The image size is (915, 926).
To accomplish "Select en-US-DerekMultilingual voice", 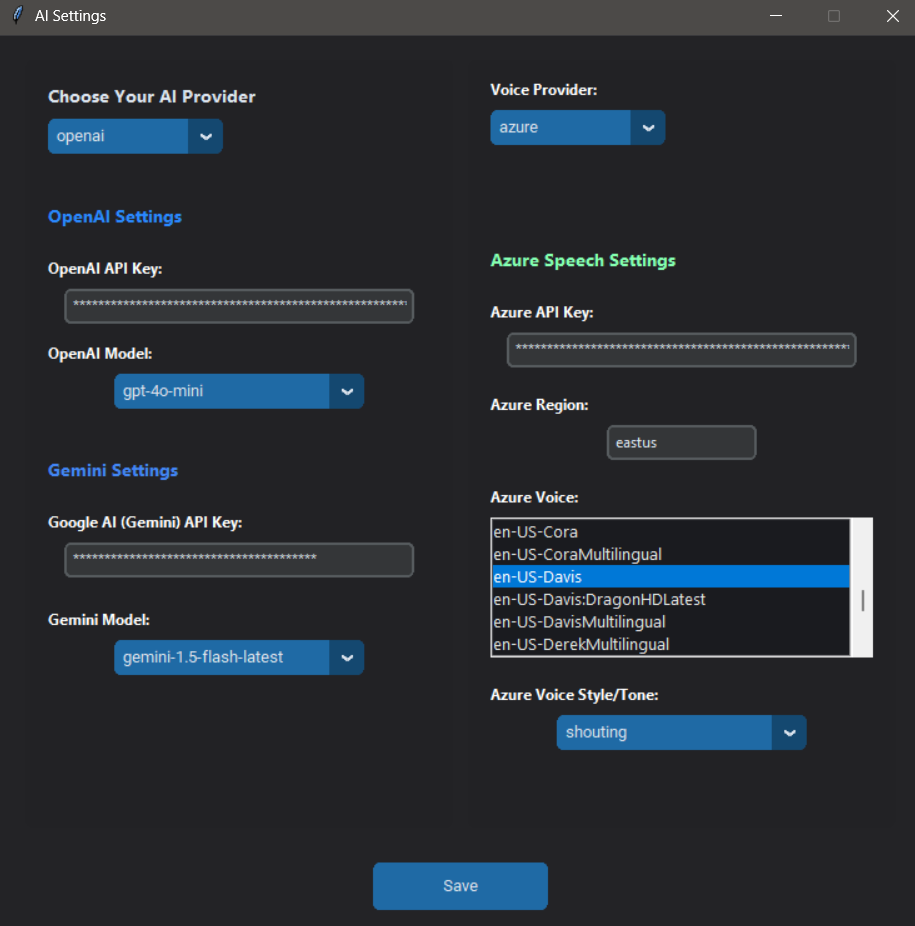I will [x=670, y=644].
